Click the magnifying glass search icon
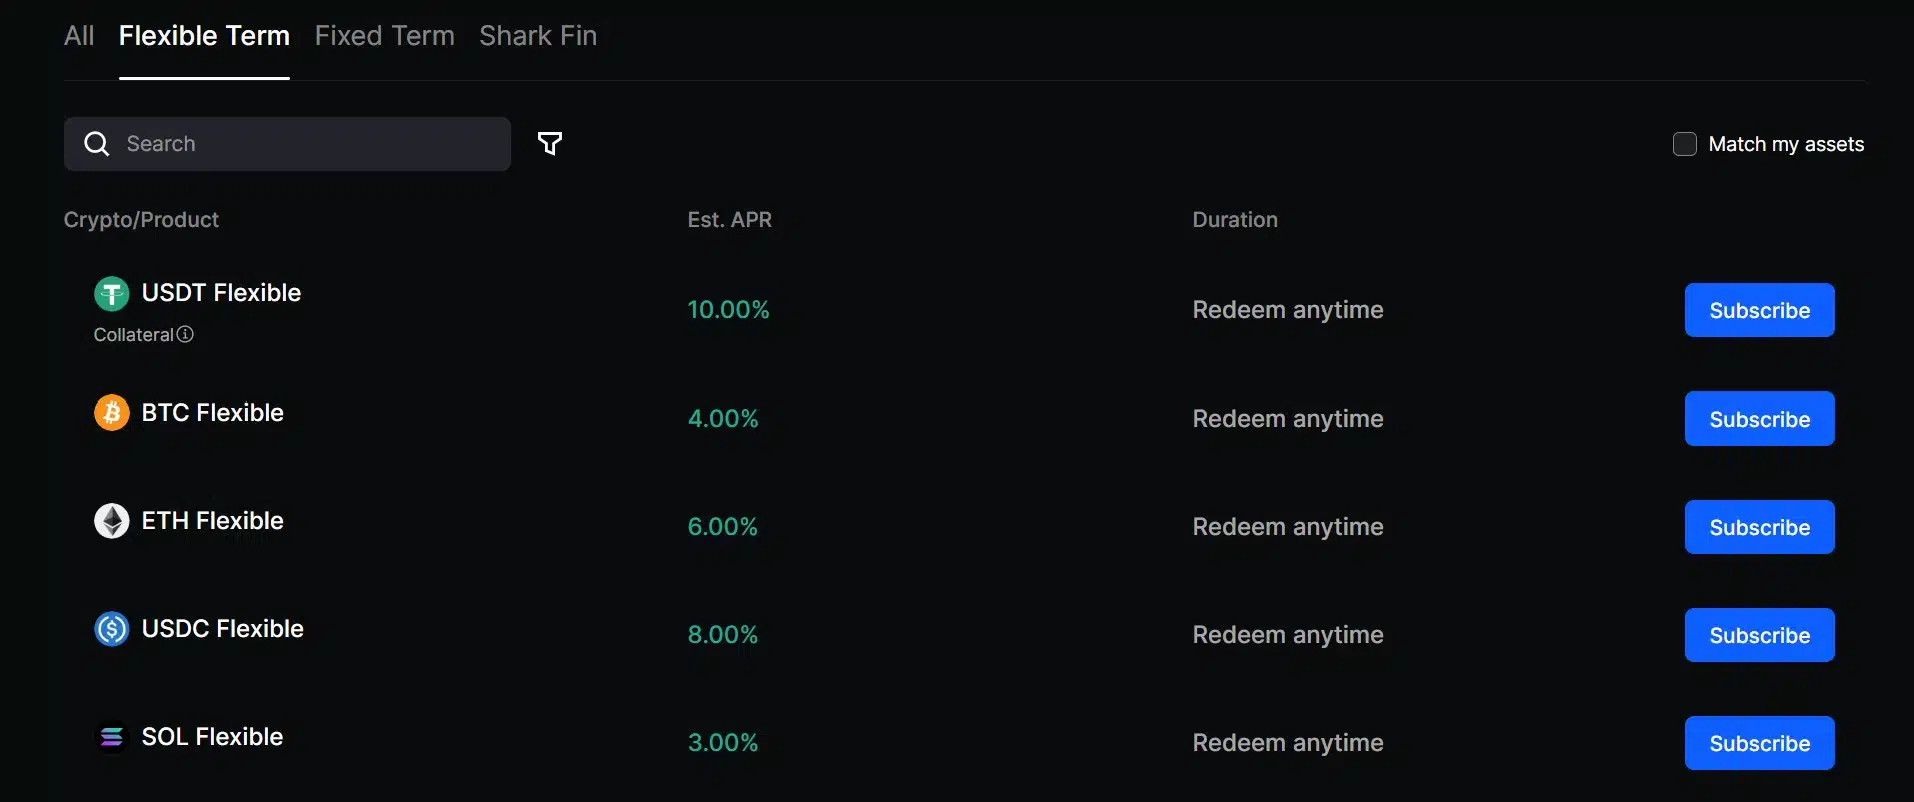 (96, 143)
